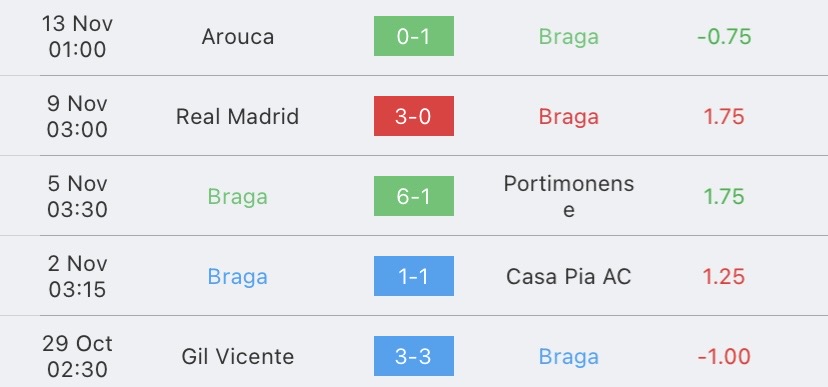Click blue Braga in the Gil Vicente row
This screenshot has width=828, height=387.
click(569, 357)
